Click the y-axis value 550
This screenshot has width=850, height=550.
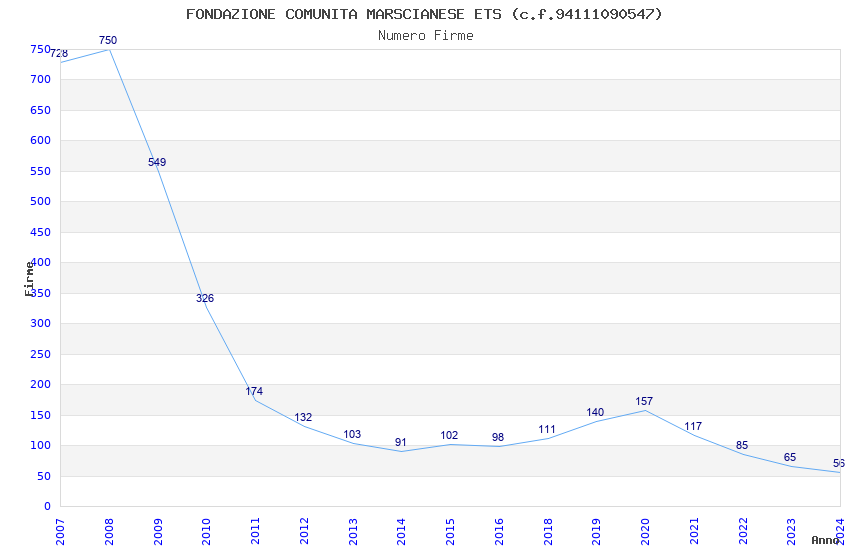coord(41,171)
